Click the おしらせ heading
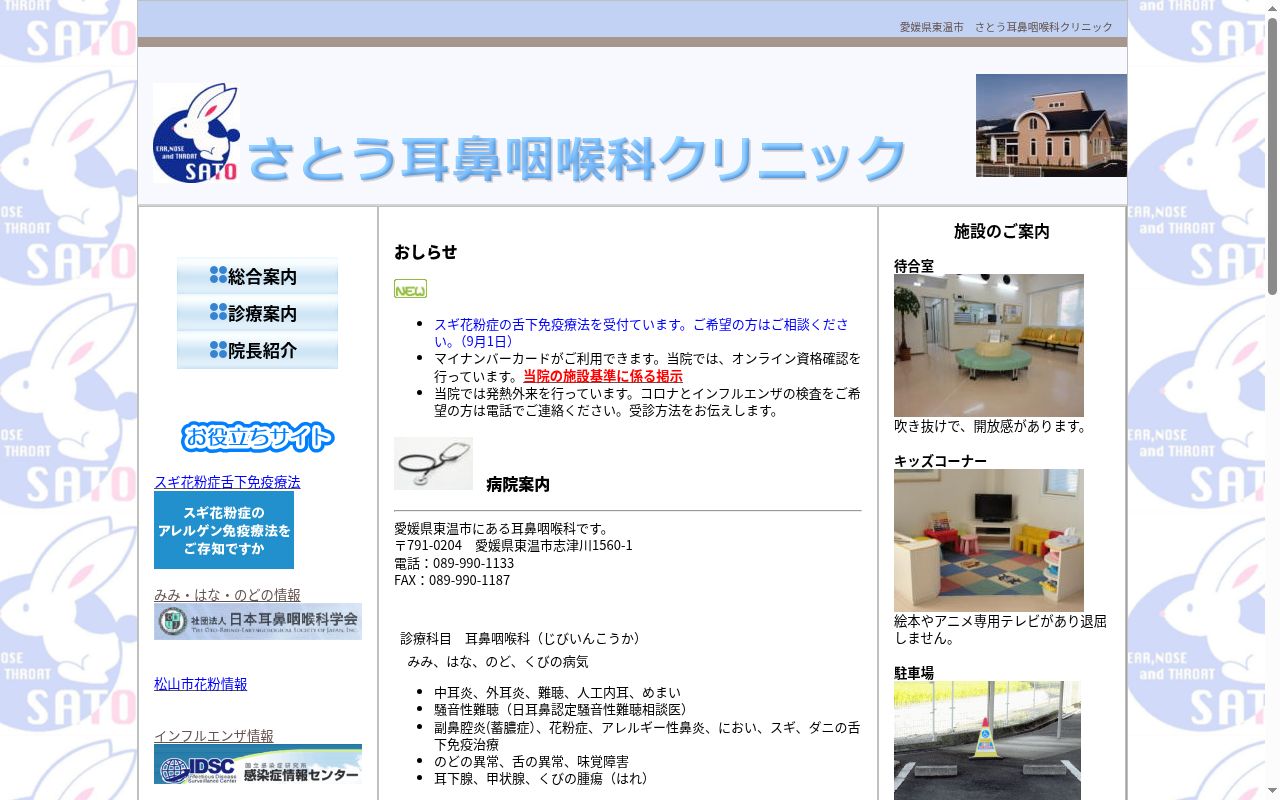The width and height of the screenshot is (1280, 800). [x=425, y=252]
